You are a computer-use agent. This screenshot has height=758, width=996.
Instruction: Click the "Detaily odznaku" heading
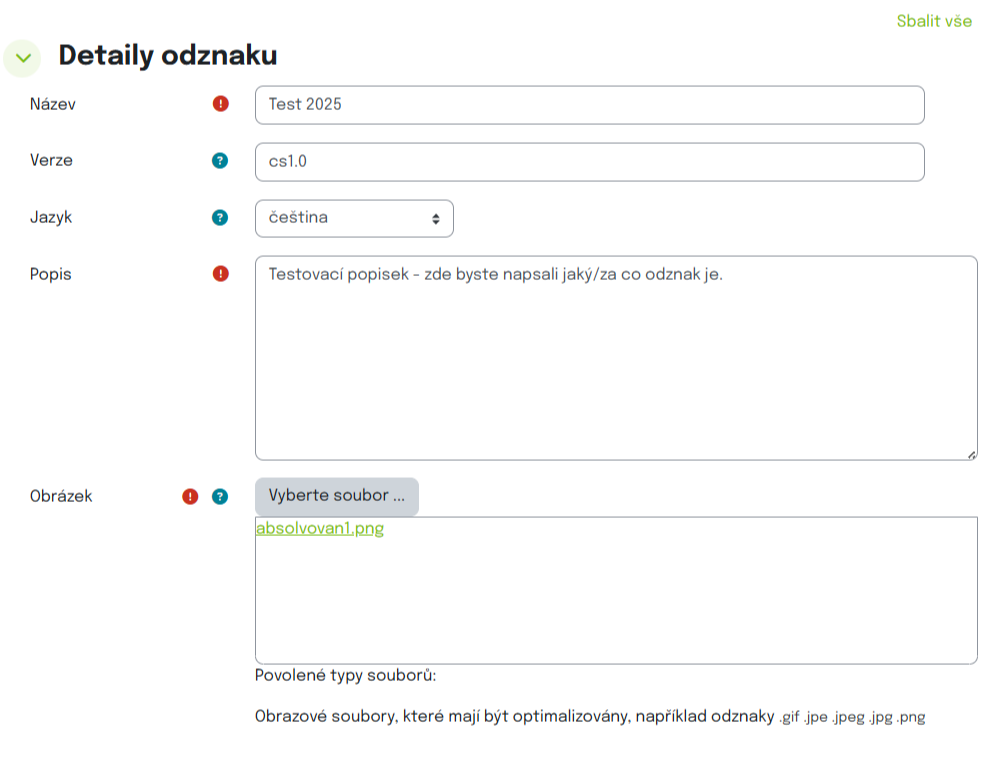coord(167,56)
